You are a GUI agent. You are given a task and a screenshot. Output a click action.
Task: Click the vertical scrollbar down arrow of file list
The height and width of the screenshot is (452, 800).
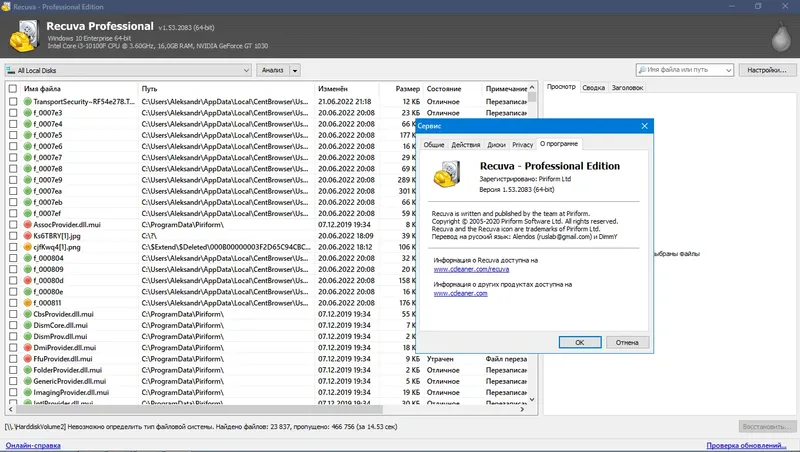pos(532,399)
